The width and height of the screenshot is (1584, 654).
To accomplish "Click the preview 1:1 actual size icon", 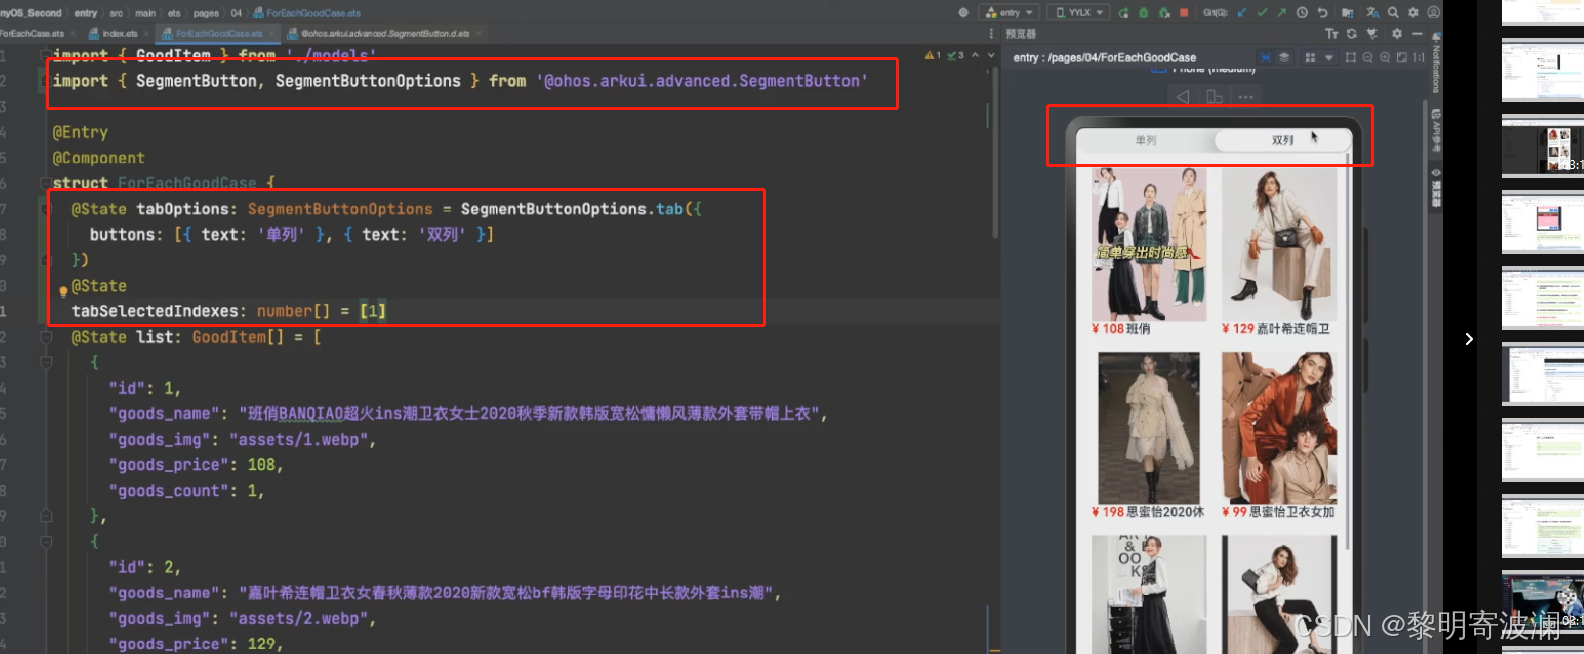I will click(1419, 57).
